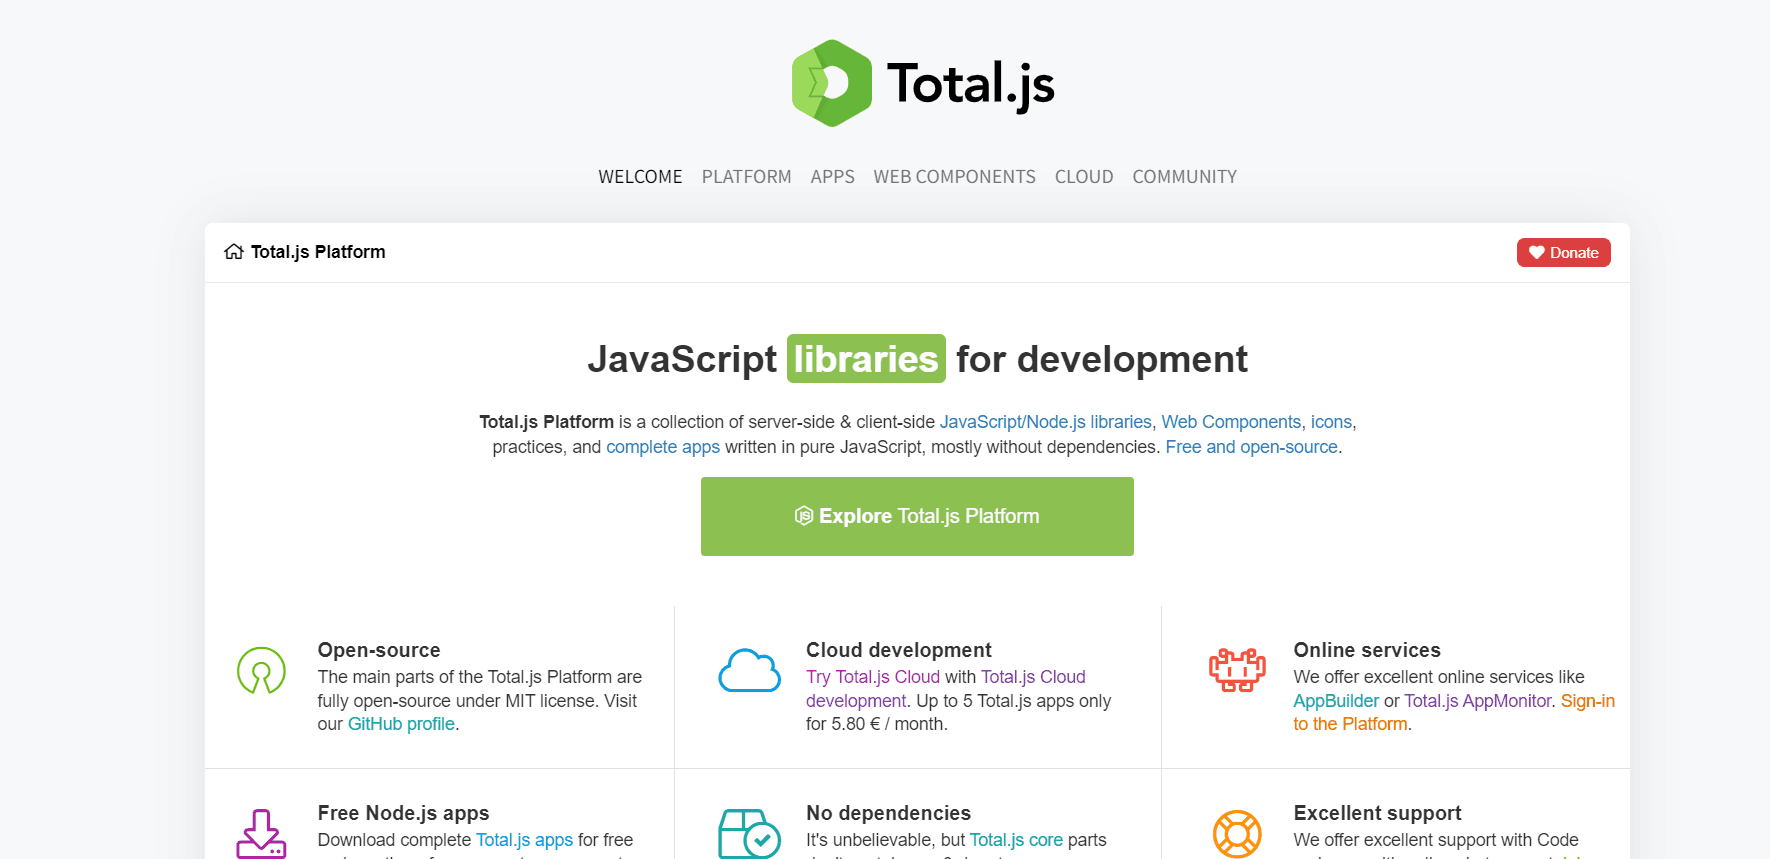Click the purple Free Node.js apps download icon
1770x859 pixels.
[261, 834]
